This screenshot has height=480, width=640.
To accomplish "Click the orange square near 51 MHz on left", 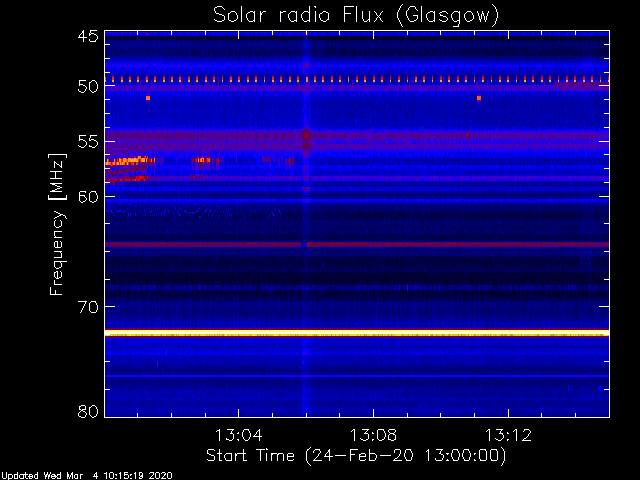I will pos(148,98).
